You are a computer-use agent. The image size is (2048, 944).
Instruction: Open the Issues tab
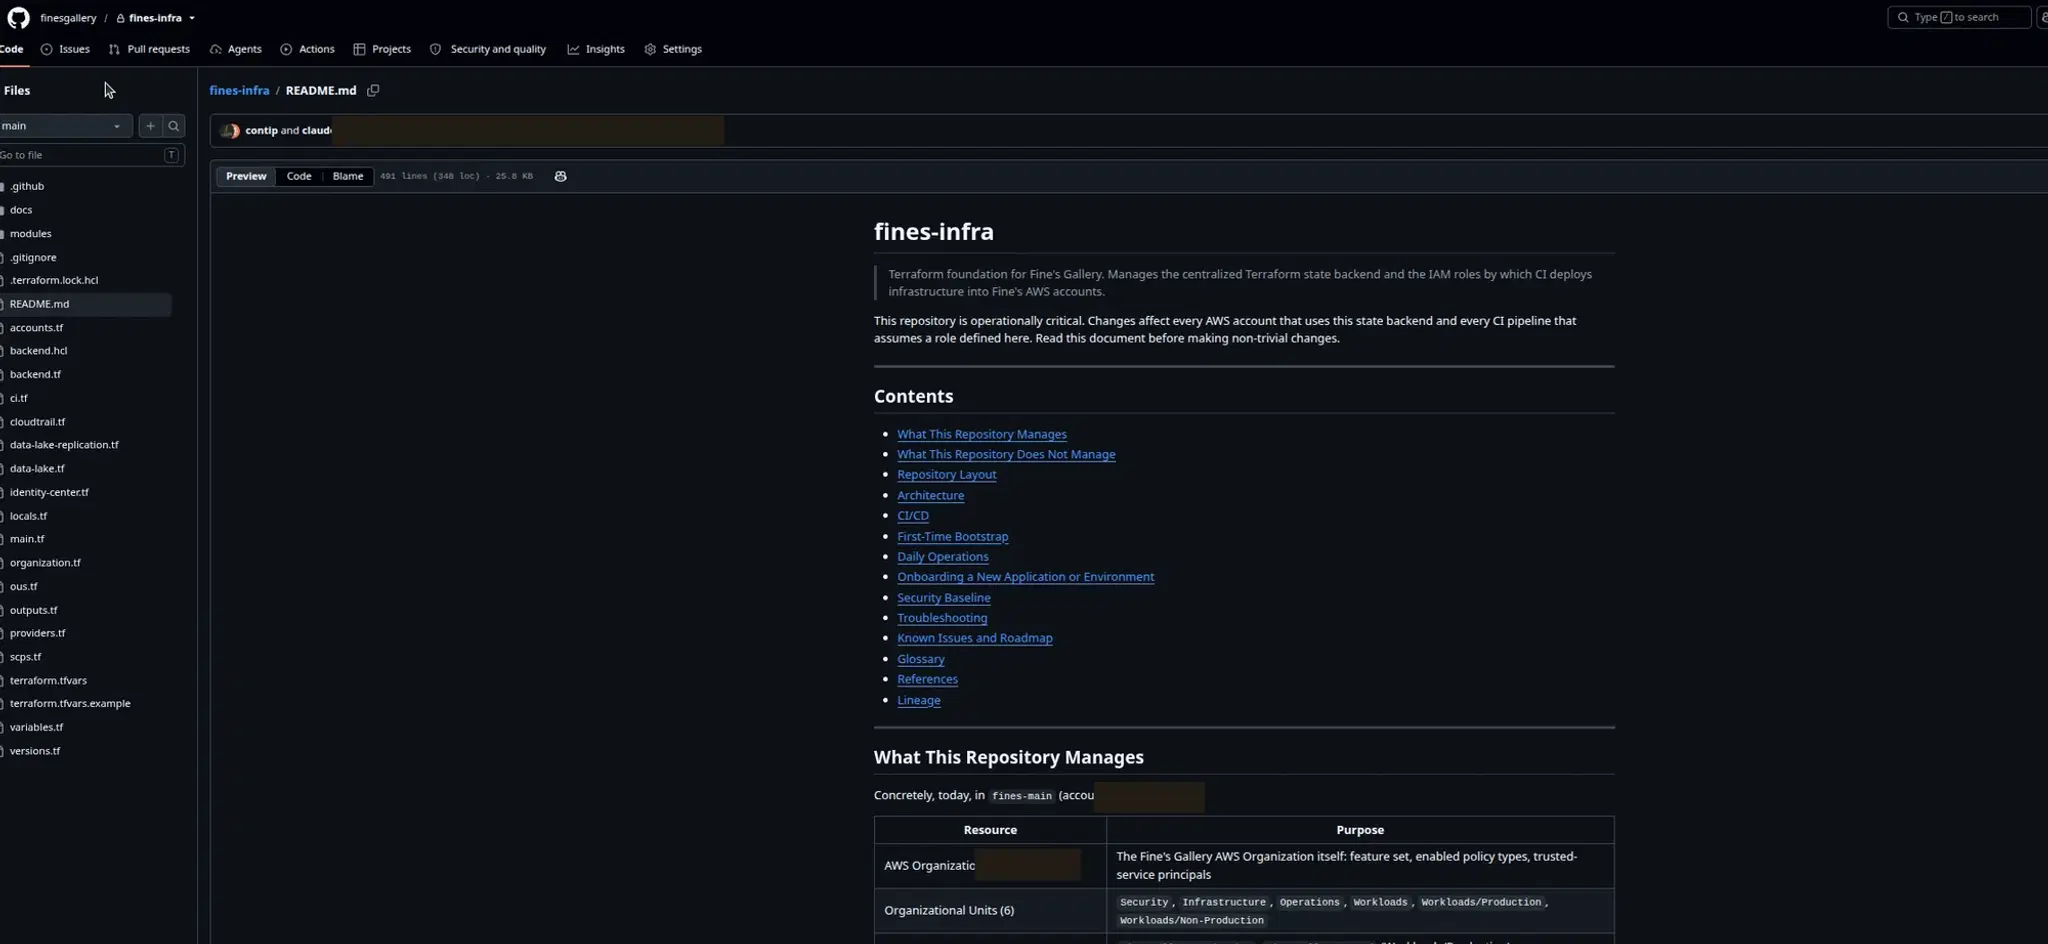click(65, 49)
